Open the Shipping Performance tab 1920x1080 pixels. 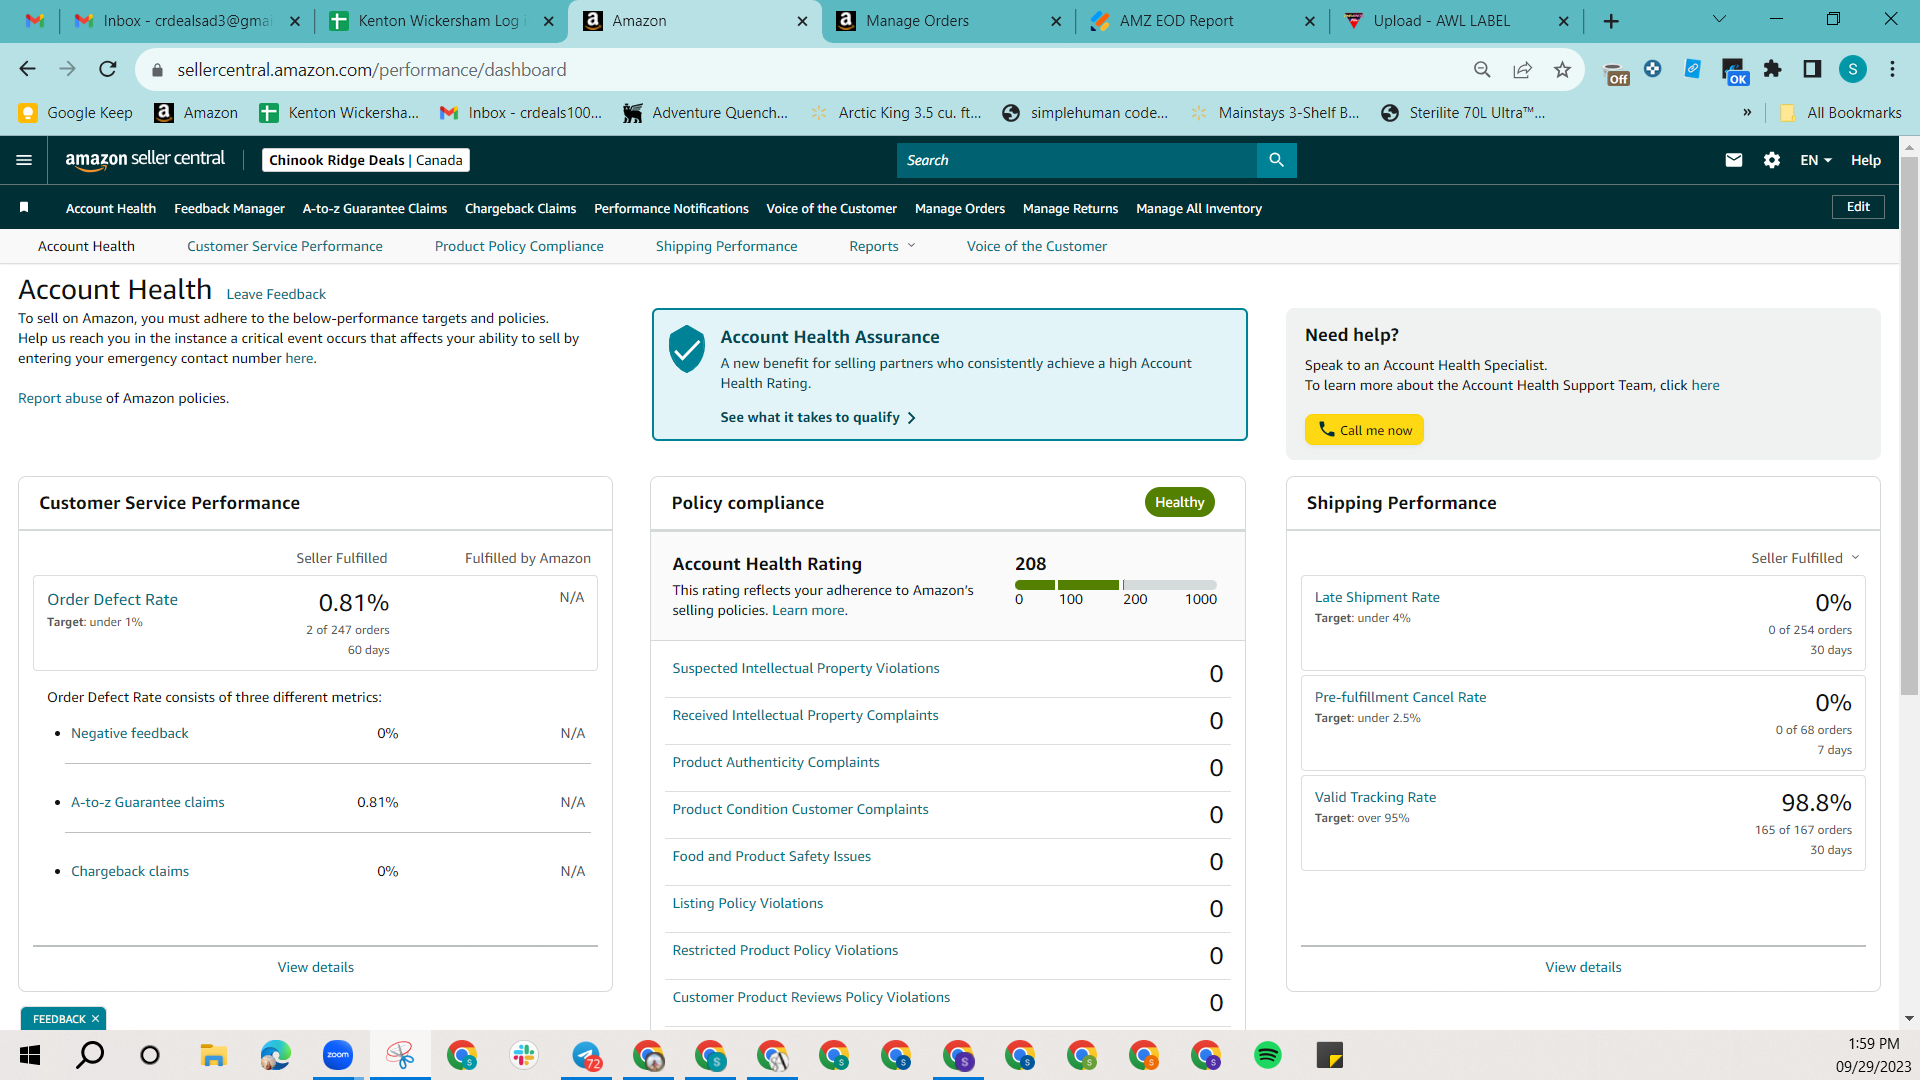[726, 246]
